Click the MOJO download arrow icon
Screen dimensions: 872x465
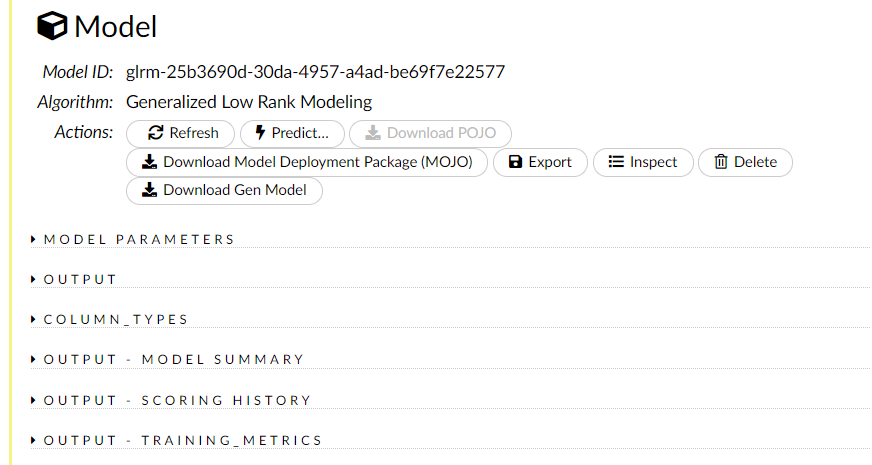[150, 162]
